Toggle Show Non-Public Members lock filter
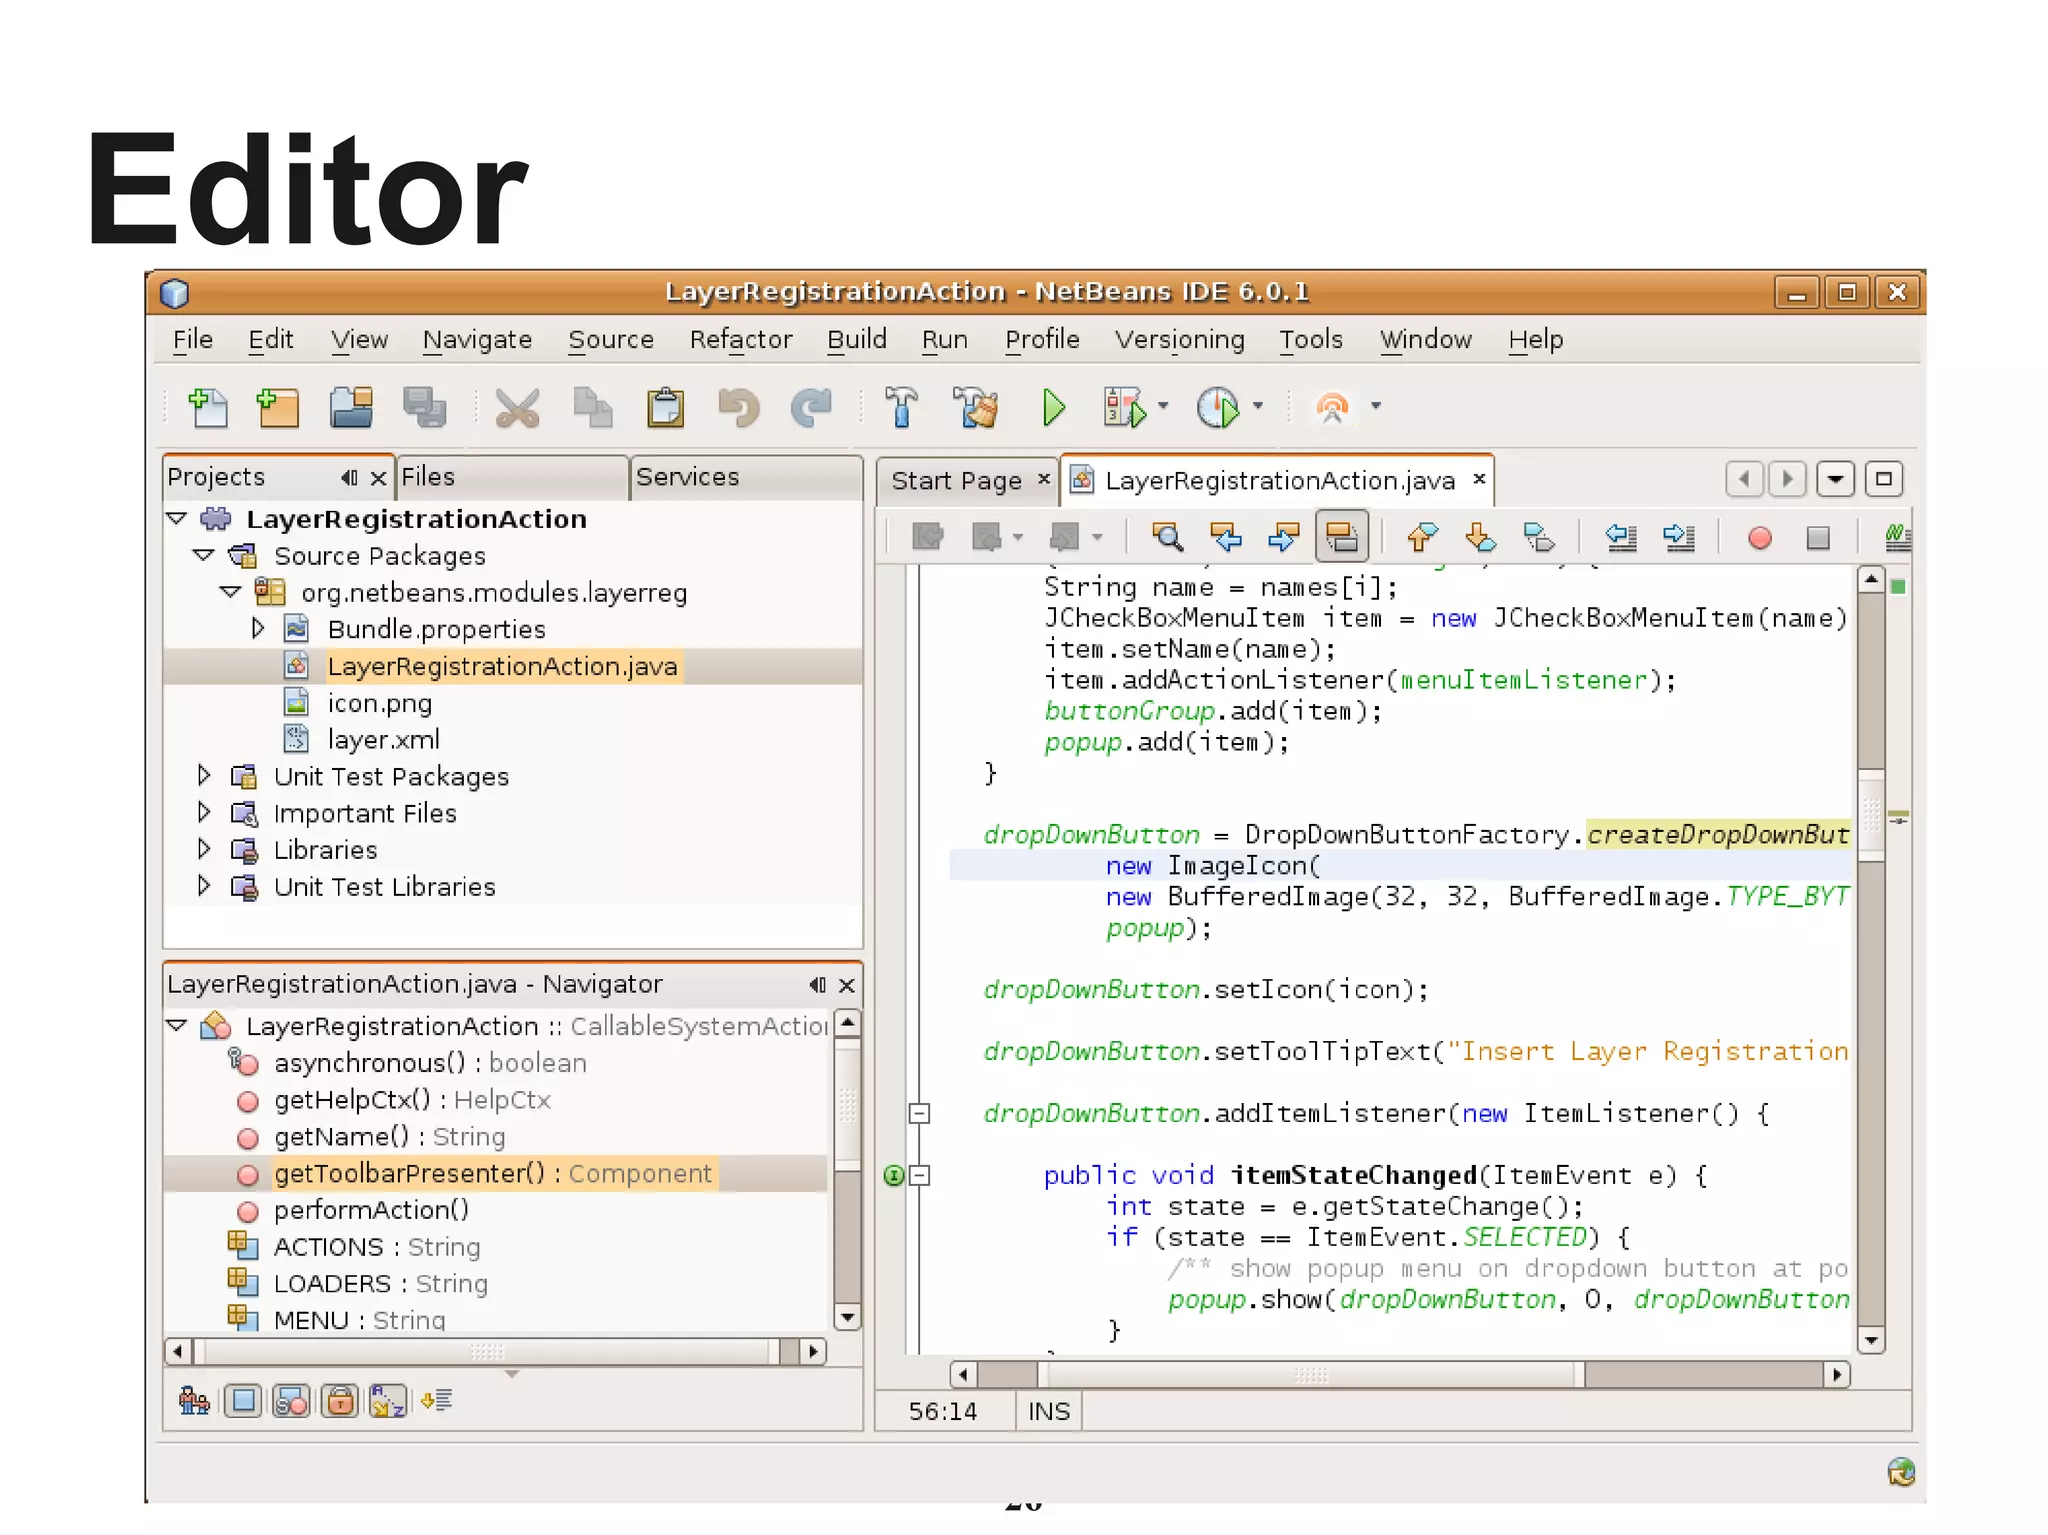 pyautogui.click(x=340, y=1401)
